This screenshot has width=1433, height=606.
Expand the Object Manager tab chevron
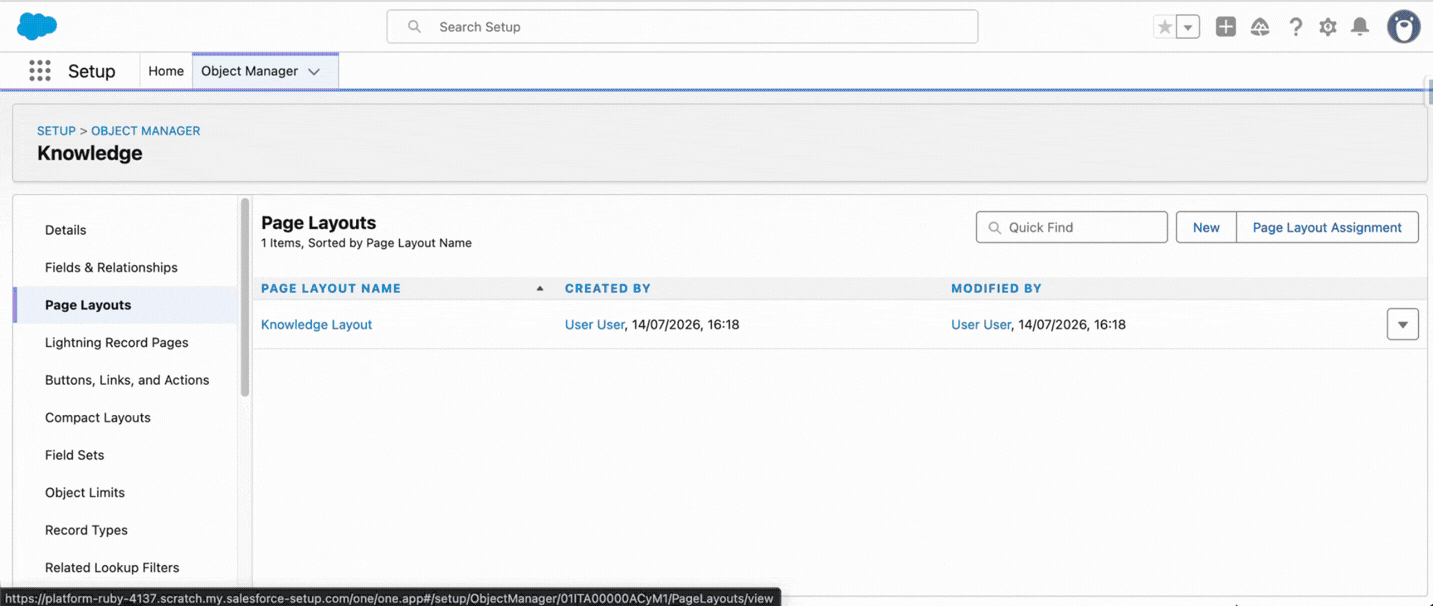click(314, 72)
